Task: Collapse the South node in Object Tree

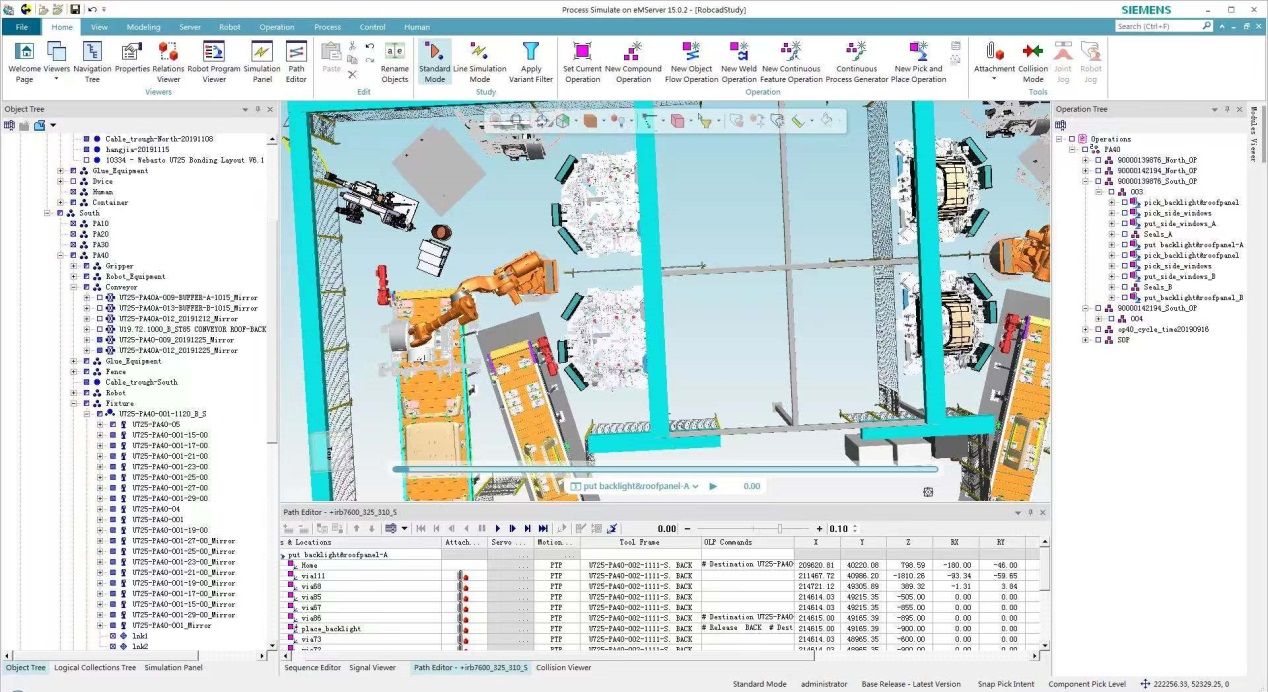Action: (x=47, y=213)
